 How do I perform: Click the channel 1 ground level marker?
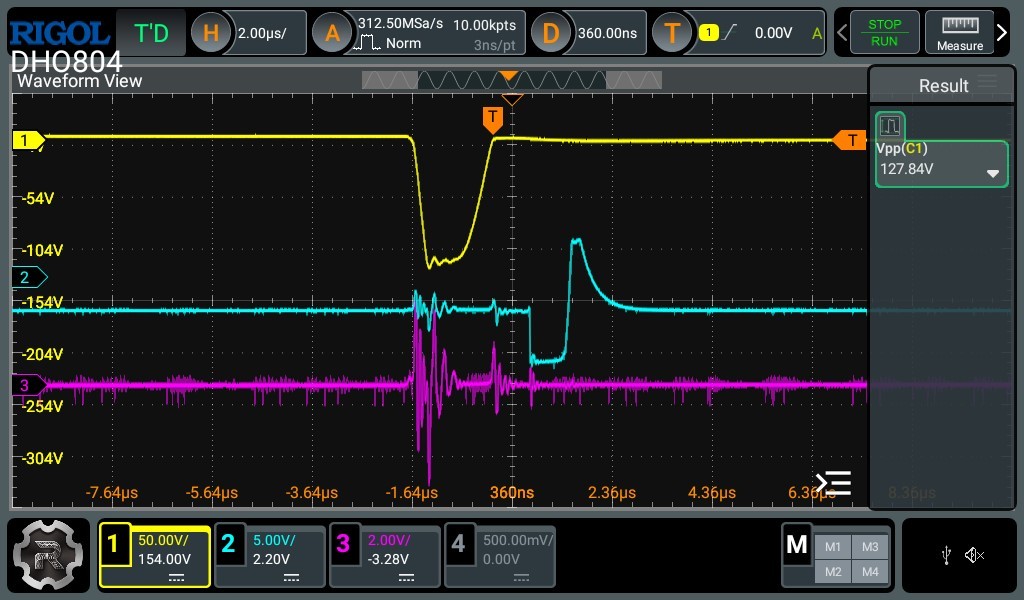[29, 140]
